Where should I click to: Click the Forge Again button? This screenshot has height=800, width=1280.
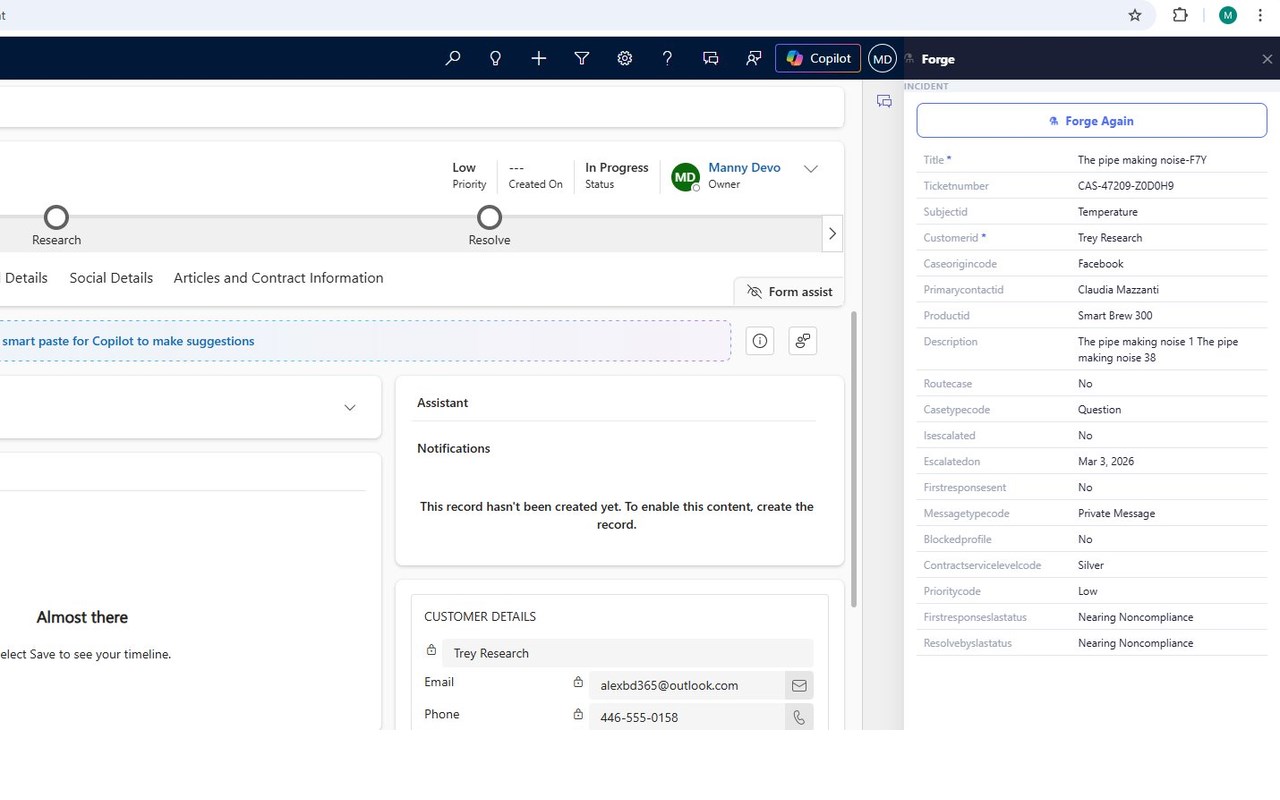pyautogui.click(x=1092, y=121)
